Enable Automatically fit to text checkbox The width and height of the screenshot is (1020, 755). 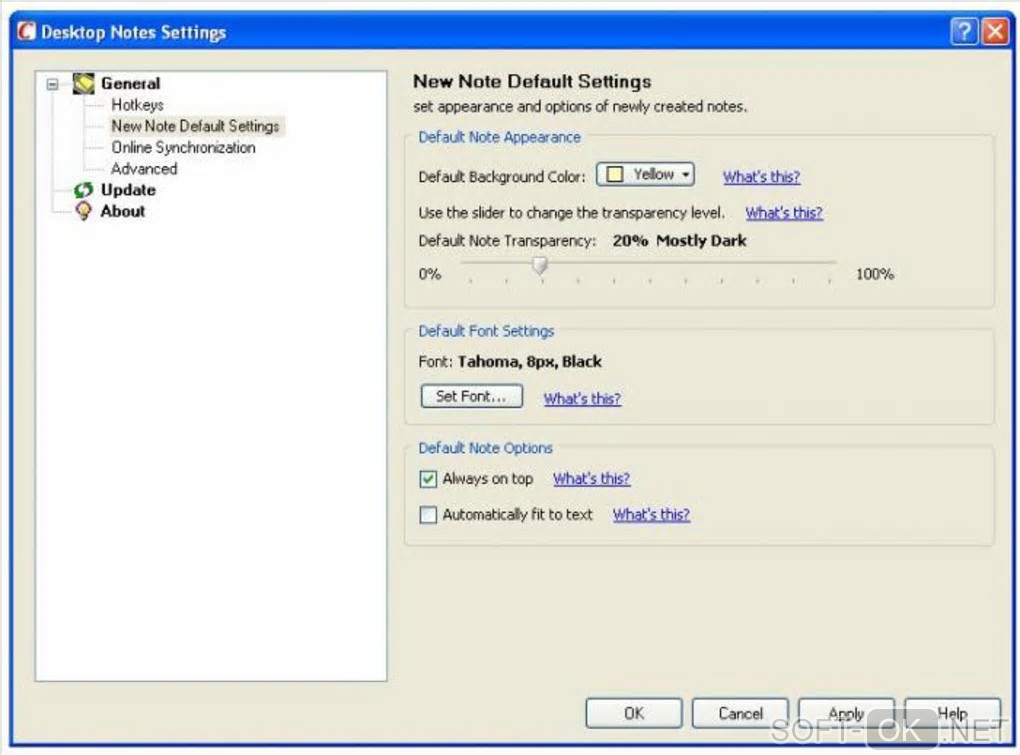[429, 516]
